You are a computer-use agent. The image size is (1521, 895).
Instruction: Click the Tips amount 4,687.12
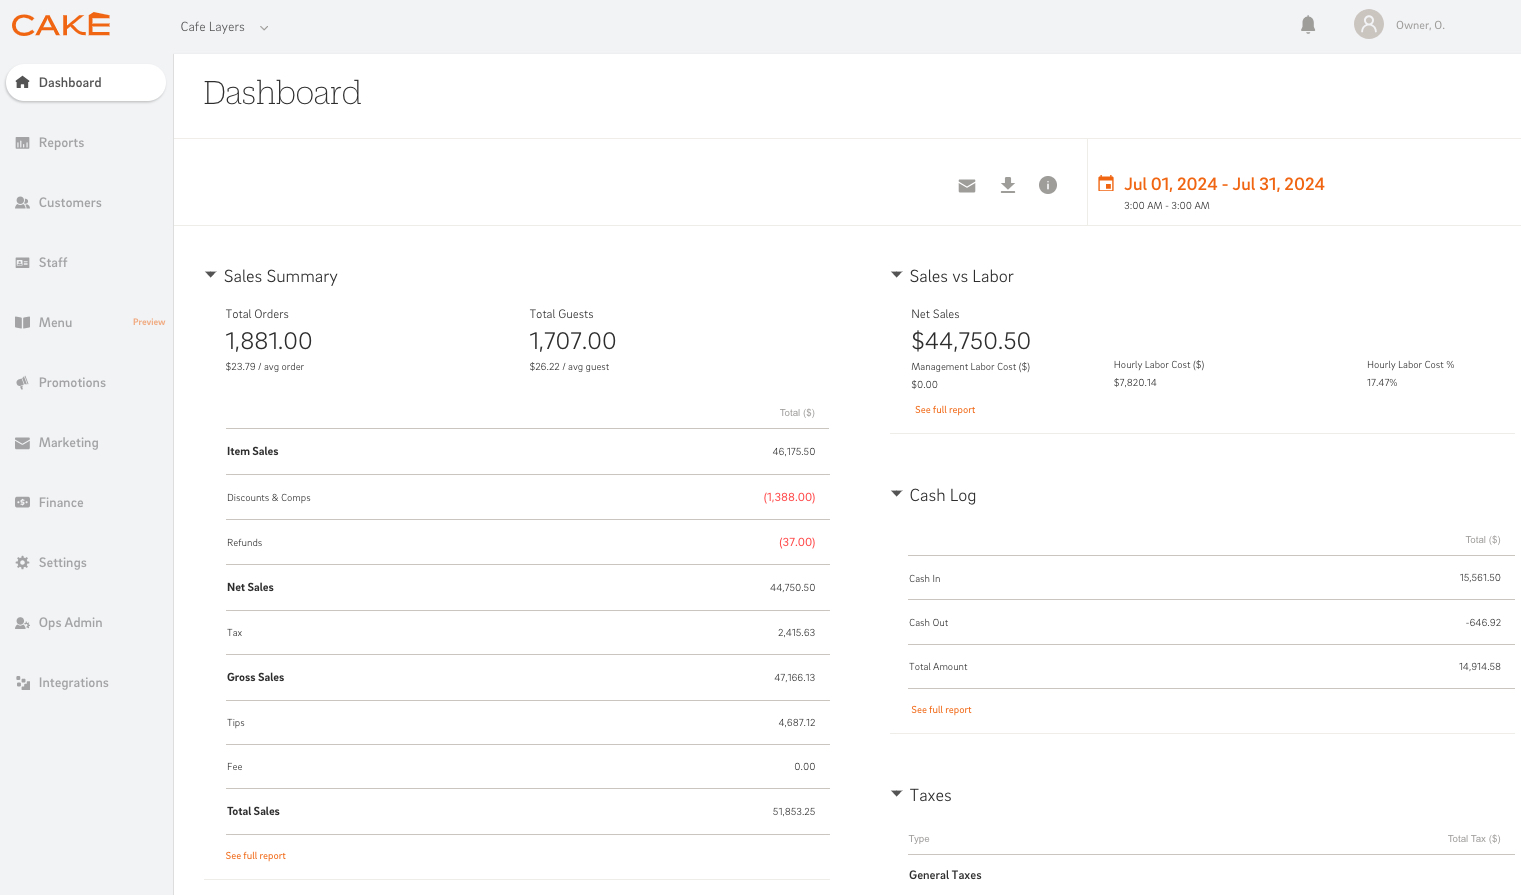pyautogui.click(x=797, y=723)
